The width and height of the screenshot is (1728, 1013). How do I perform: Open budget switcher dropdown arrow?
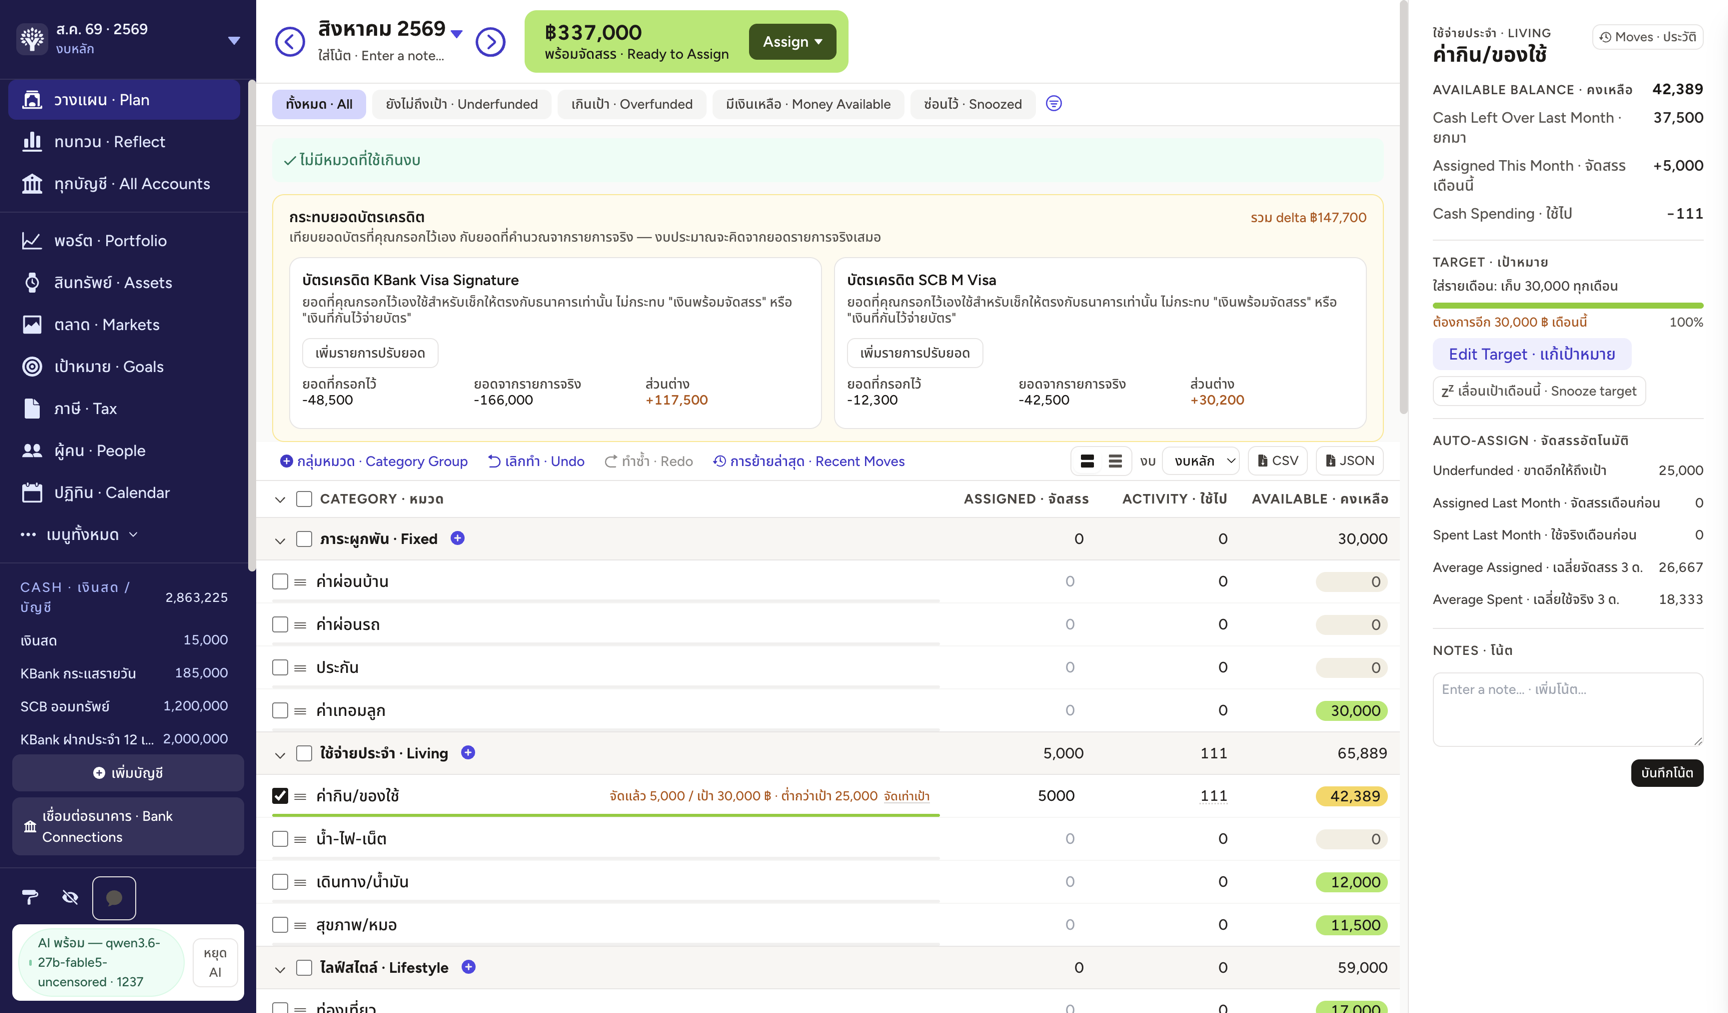tap(234, 41)
